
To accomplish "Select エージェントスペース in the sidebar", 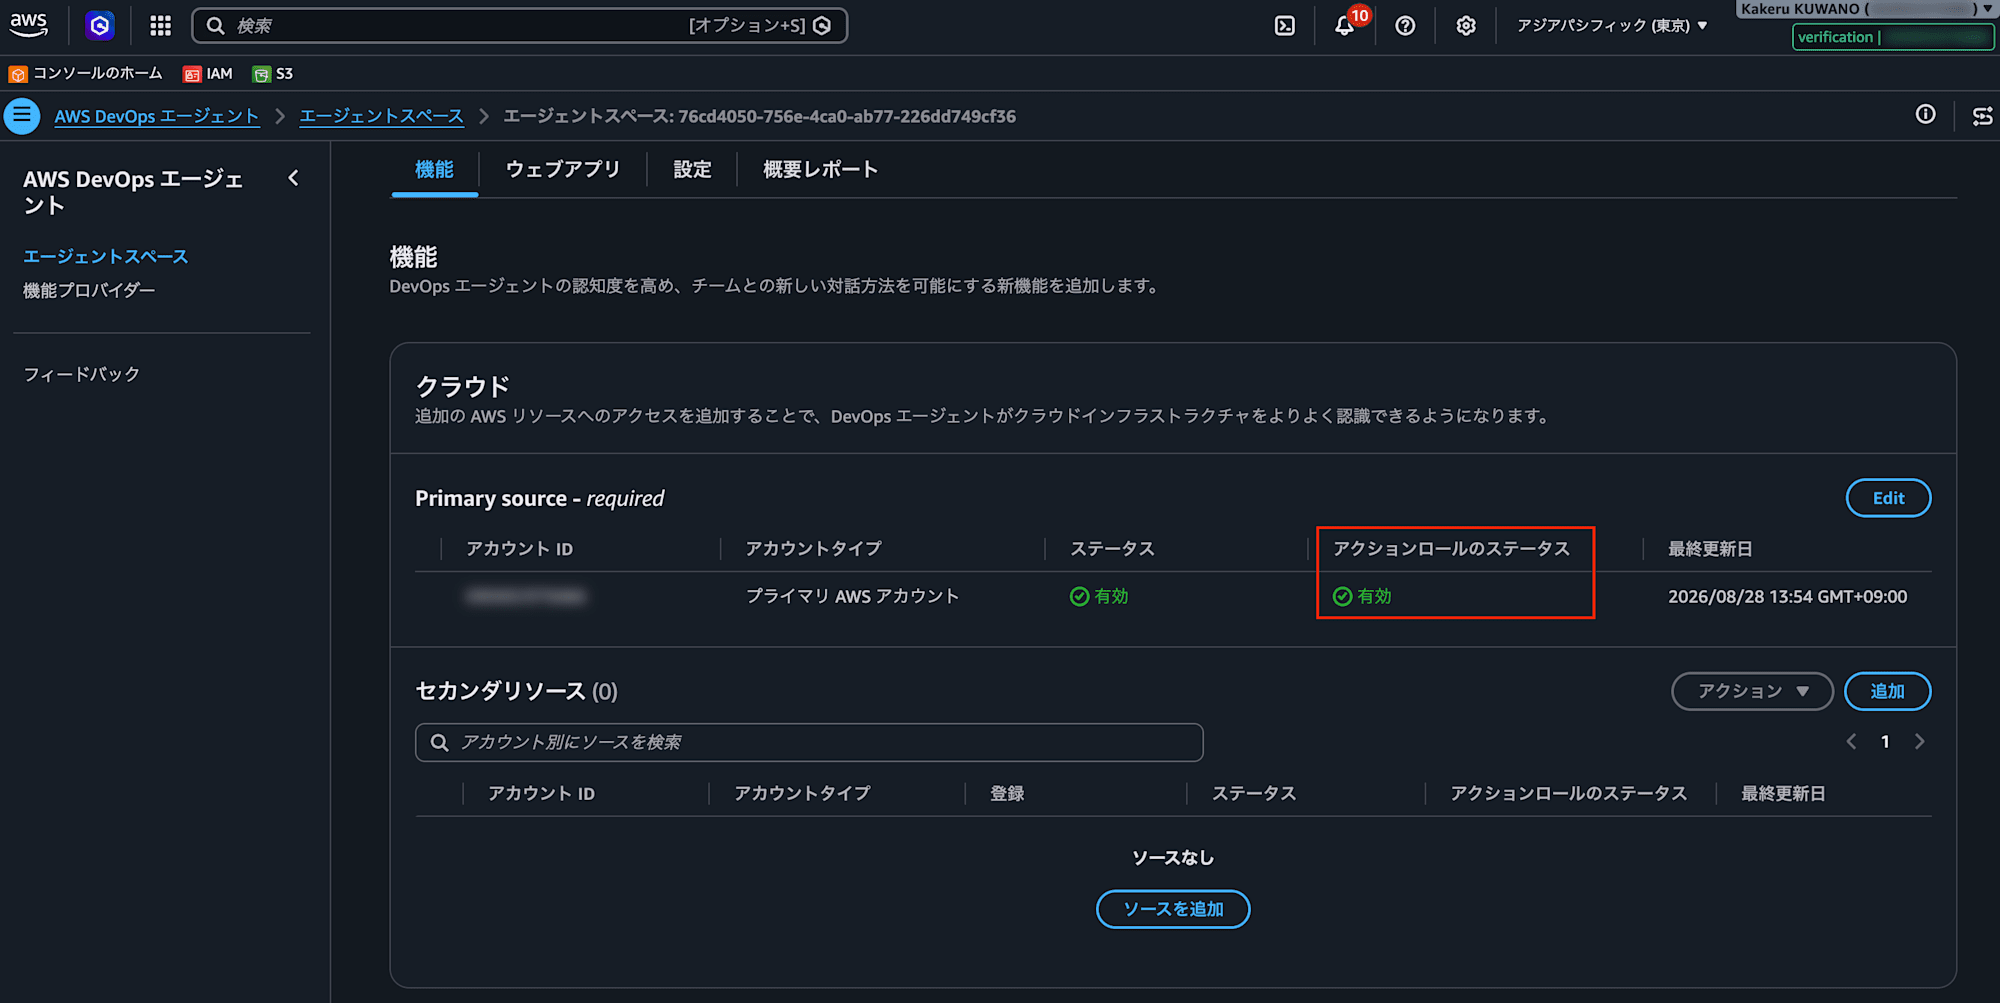I will 106,257.
